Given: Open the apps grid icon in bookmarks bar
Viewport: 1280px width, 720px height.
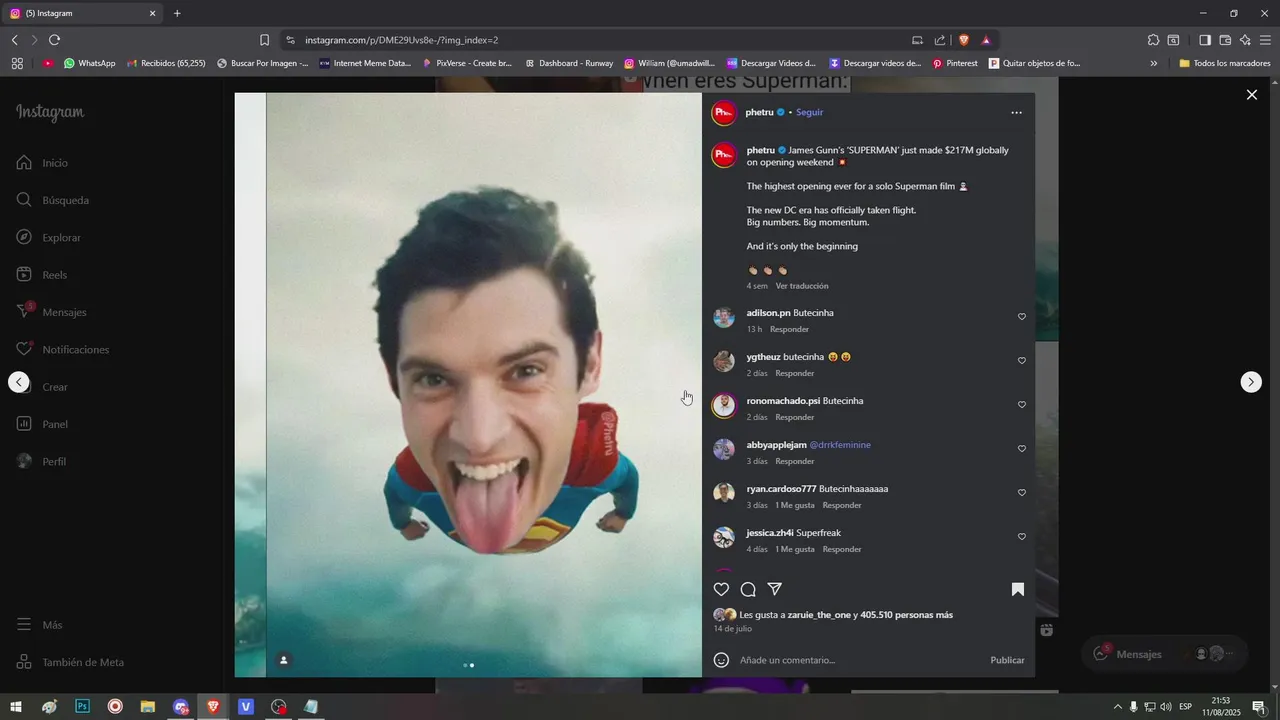Looking at the screenshot, I should [17, 63].
